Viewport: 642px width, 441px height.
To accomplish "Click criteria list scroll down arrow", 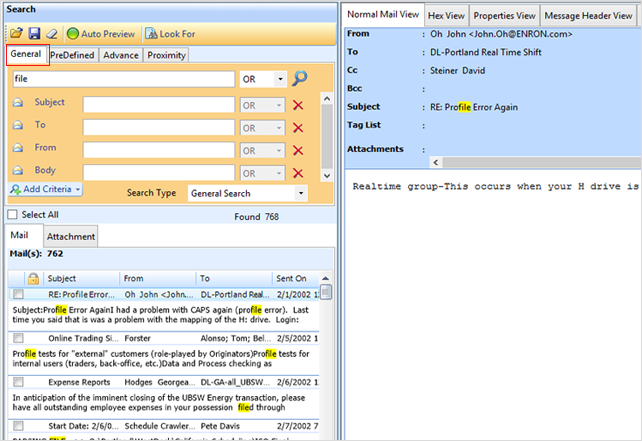I will [327, 176].
